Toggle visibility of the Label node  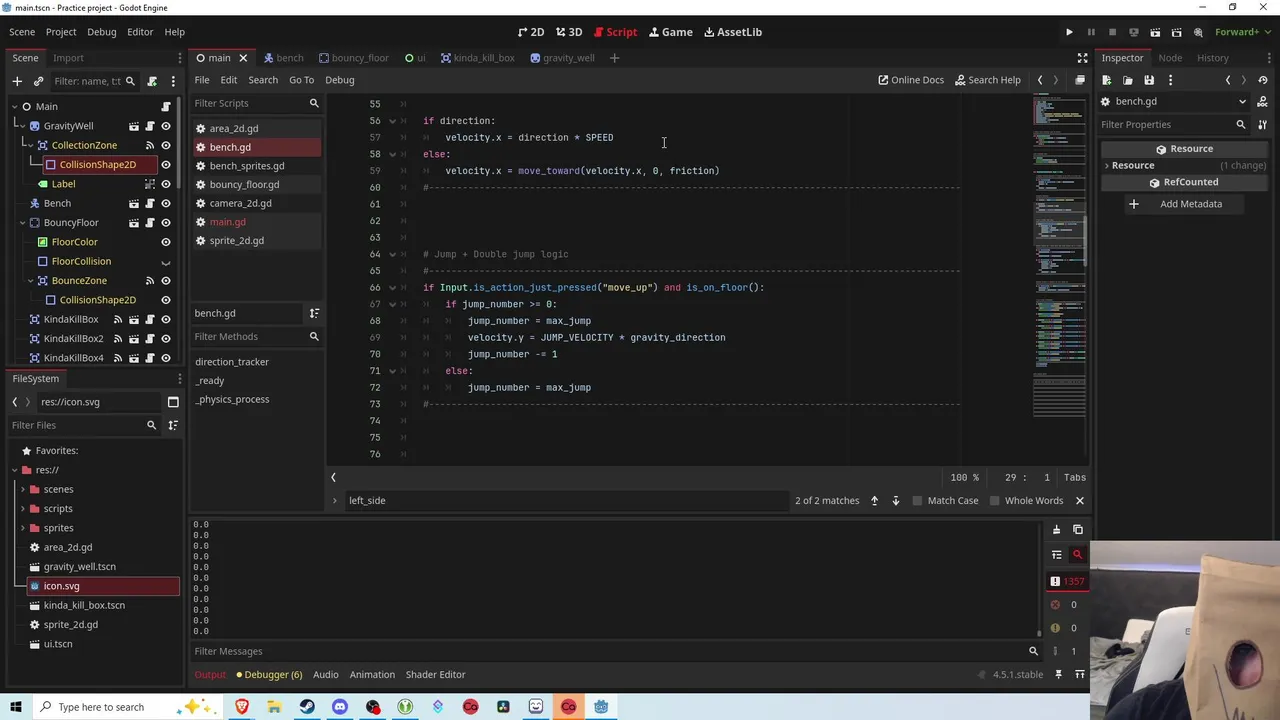(166, 184)
